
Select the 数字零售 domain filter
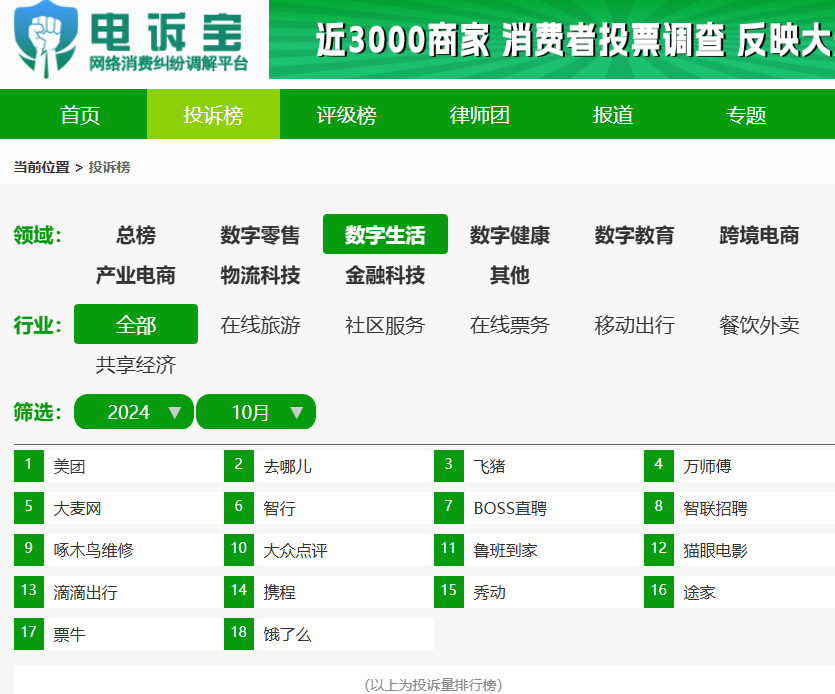(x=260, y=235)
